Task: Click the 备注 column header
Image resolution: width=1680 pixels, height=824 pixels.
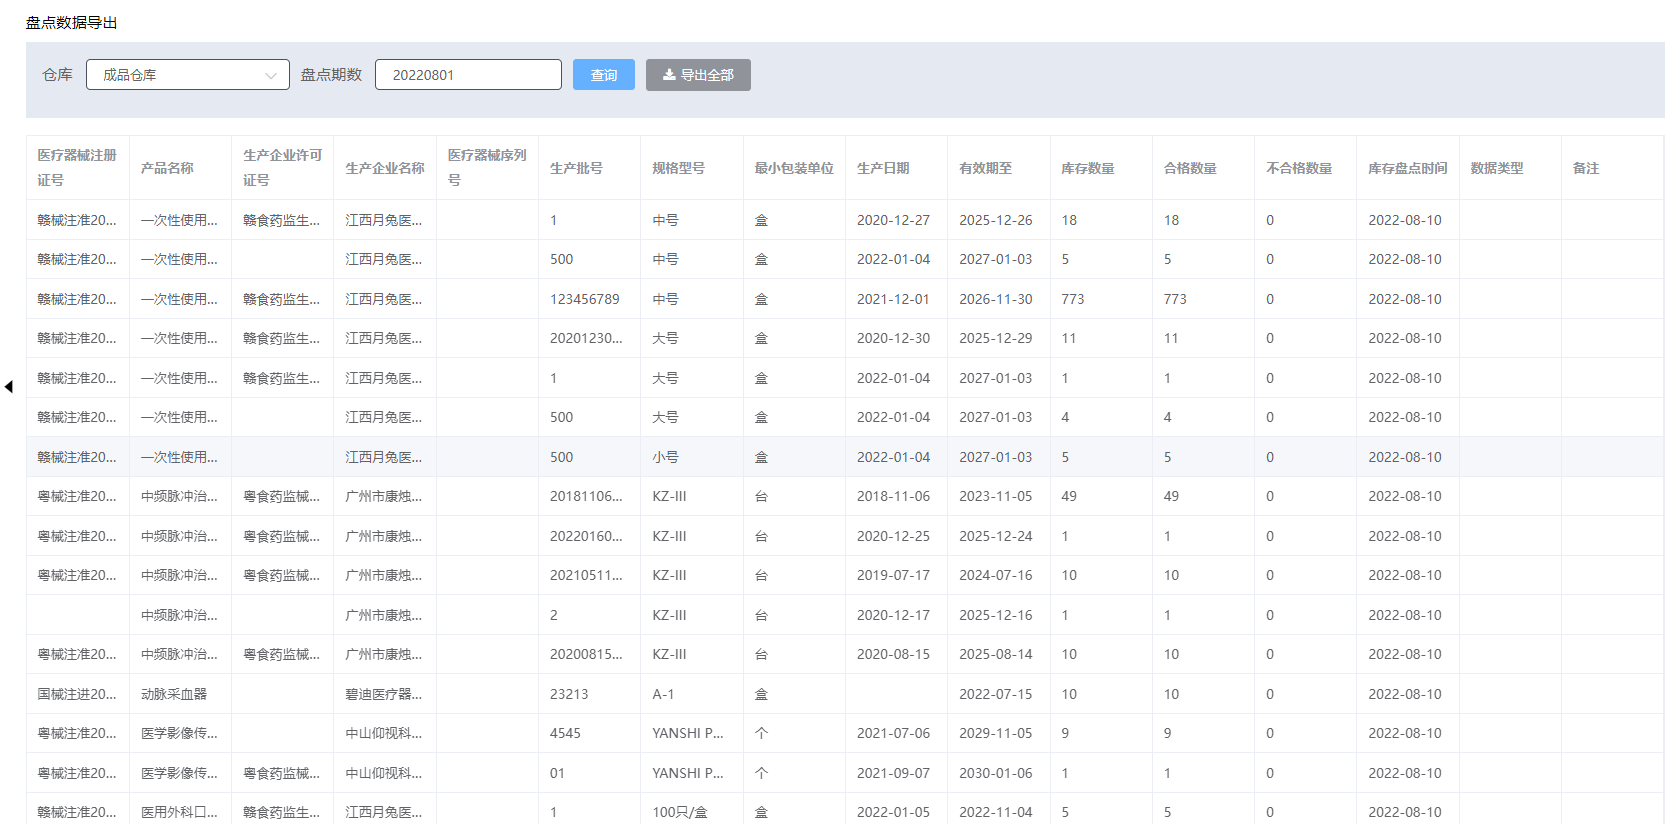Action: [x=1586, y=168]
